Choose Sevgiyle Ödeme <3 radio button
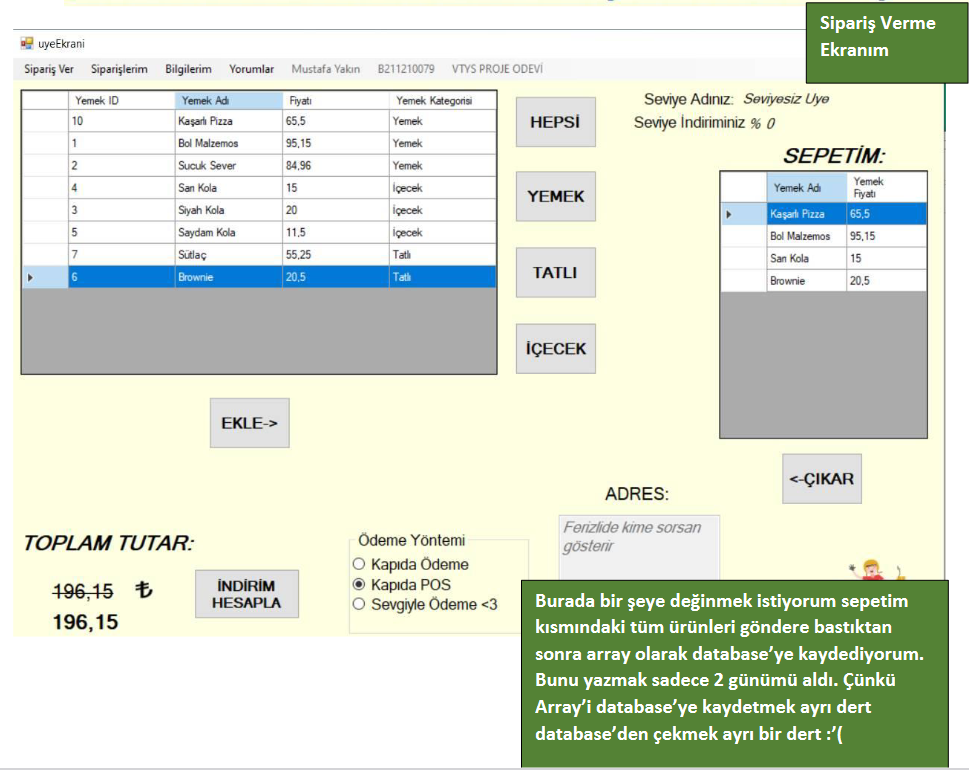969x770 pixels. tap(359, 604)
